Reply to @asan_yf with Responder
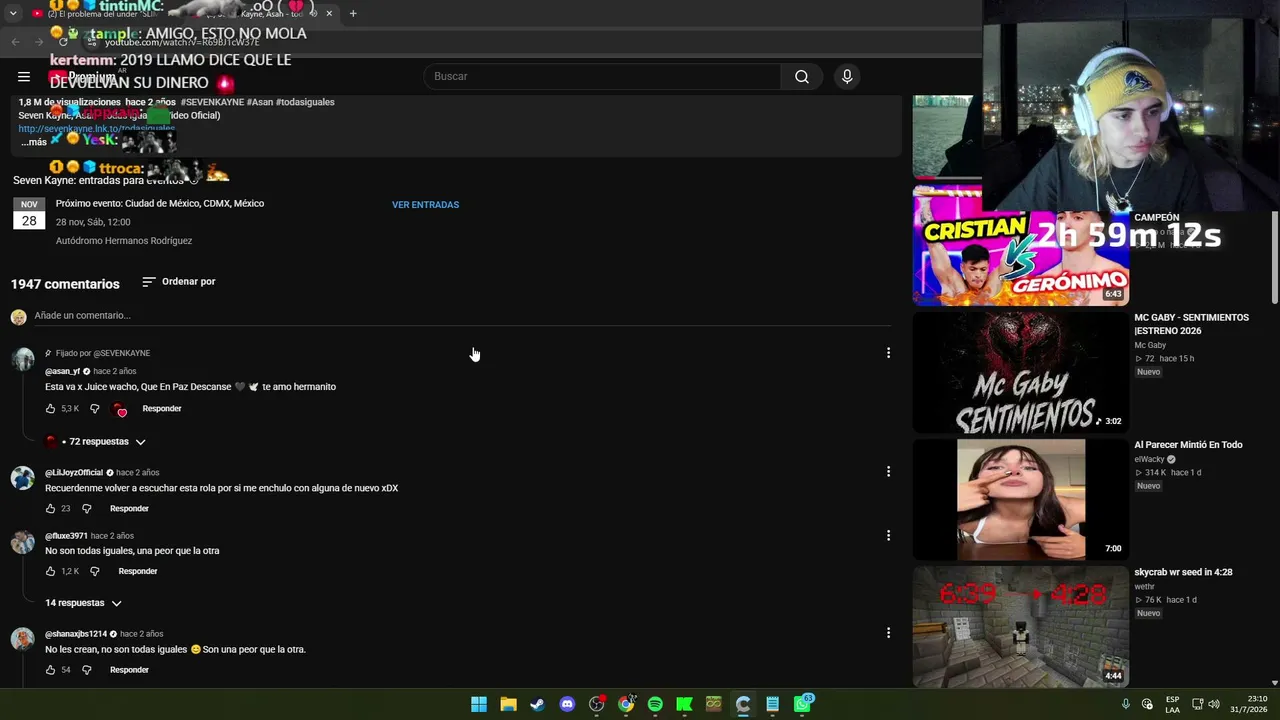The height and width of the screenshot is (720, 1280). (x=162, y=409)
